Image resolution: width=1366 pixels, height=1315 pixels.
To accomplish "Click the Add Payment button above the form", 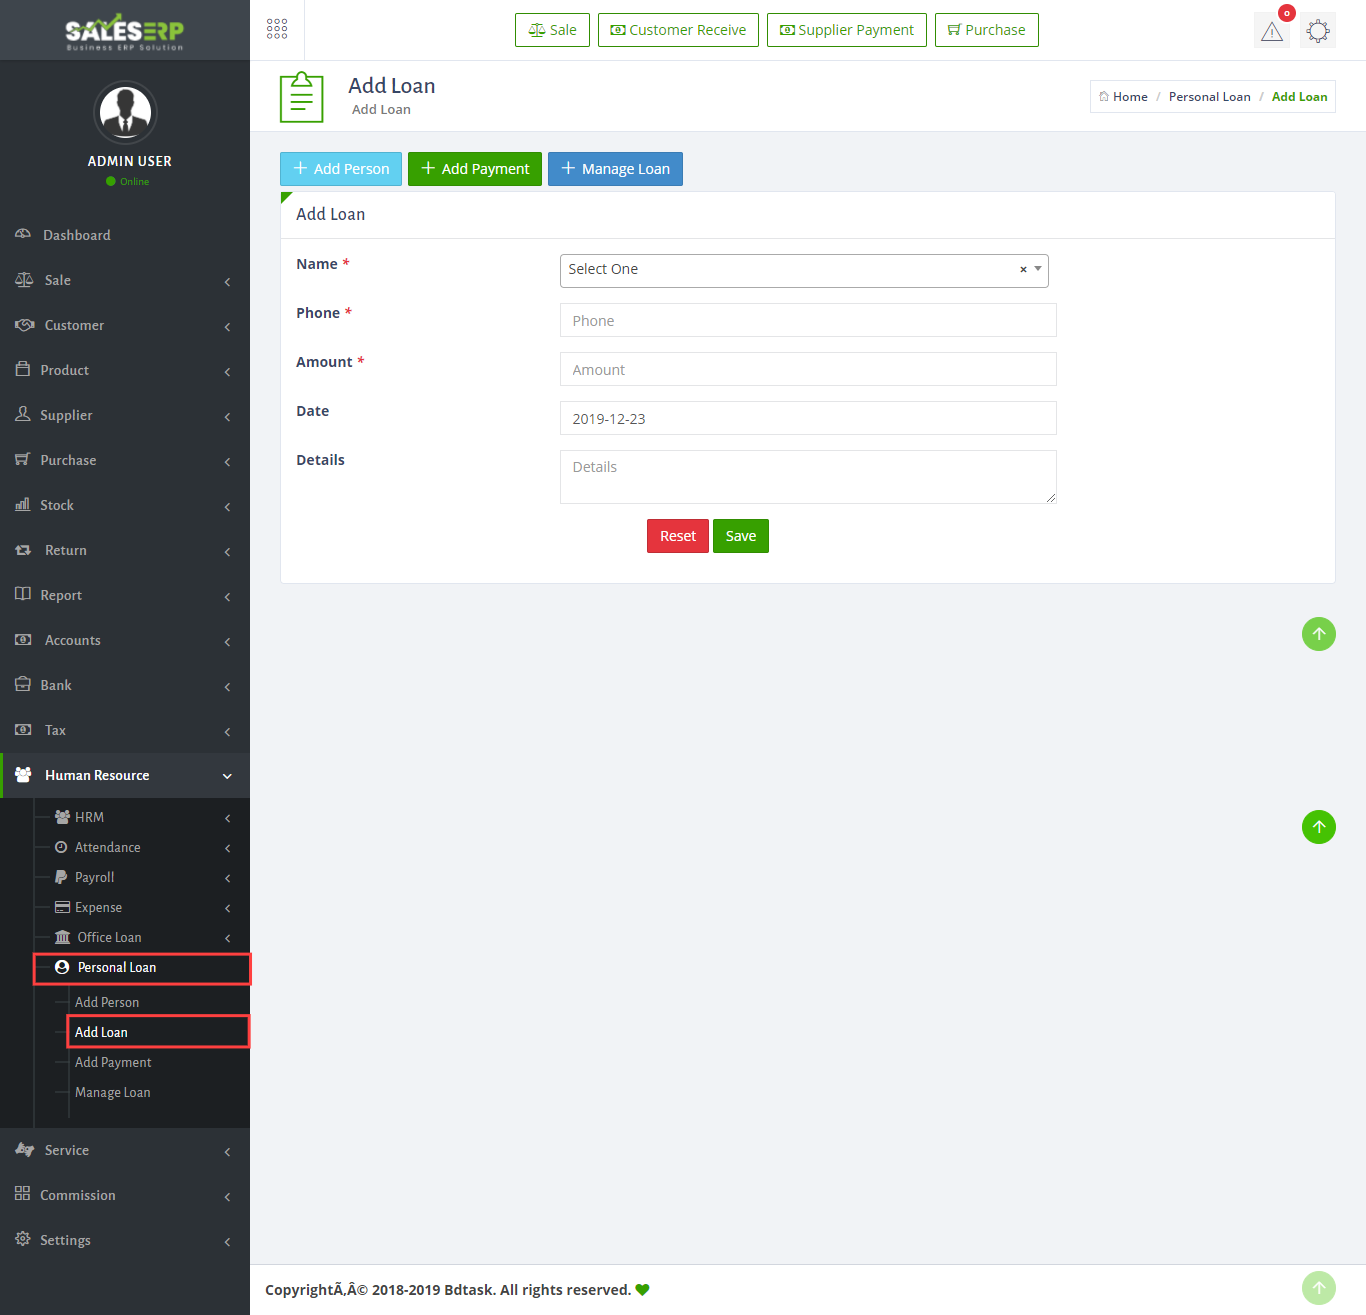I will point(475,169).
